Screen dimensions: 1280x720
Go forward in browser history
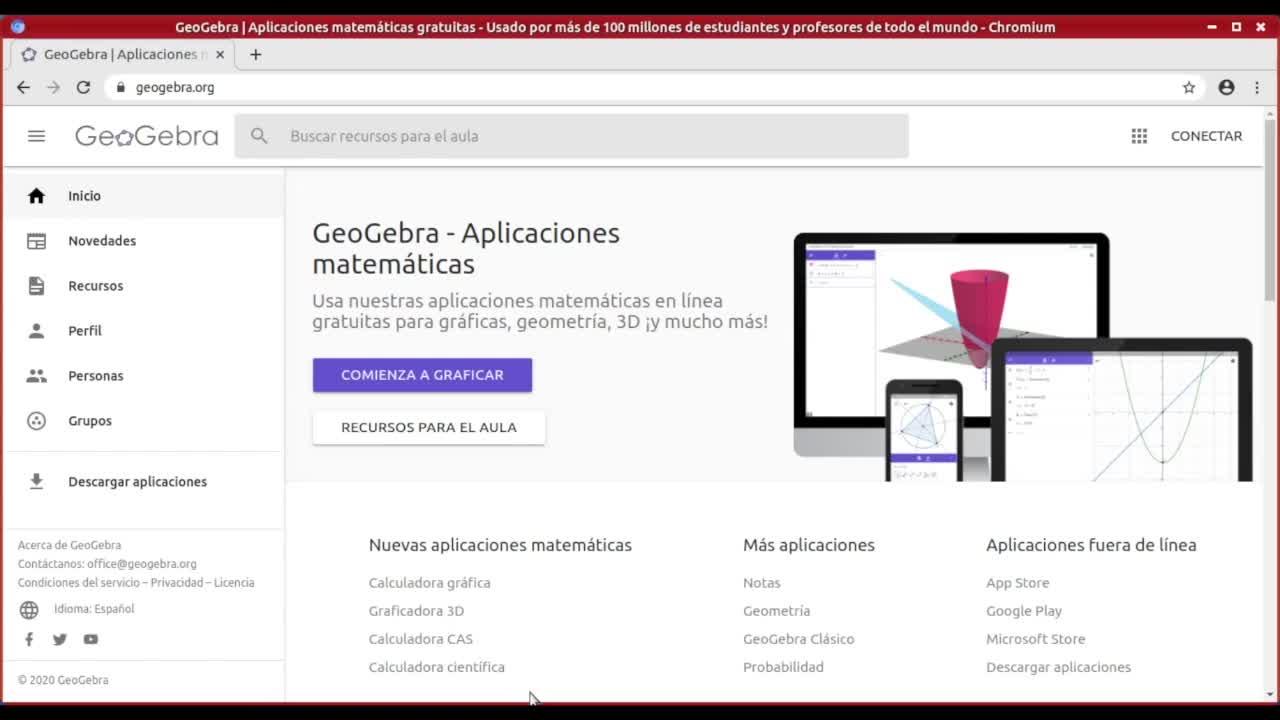[x=53, y=87]
